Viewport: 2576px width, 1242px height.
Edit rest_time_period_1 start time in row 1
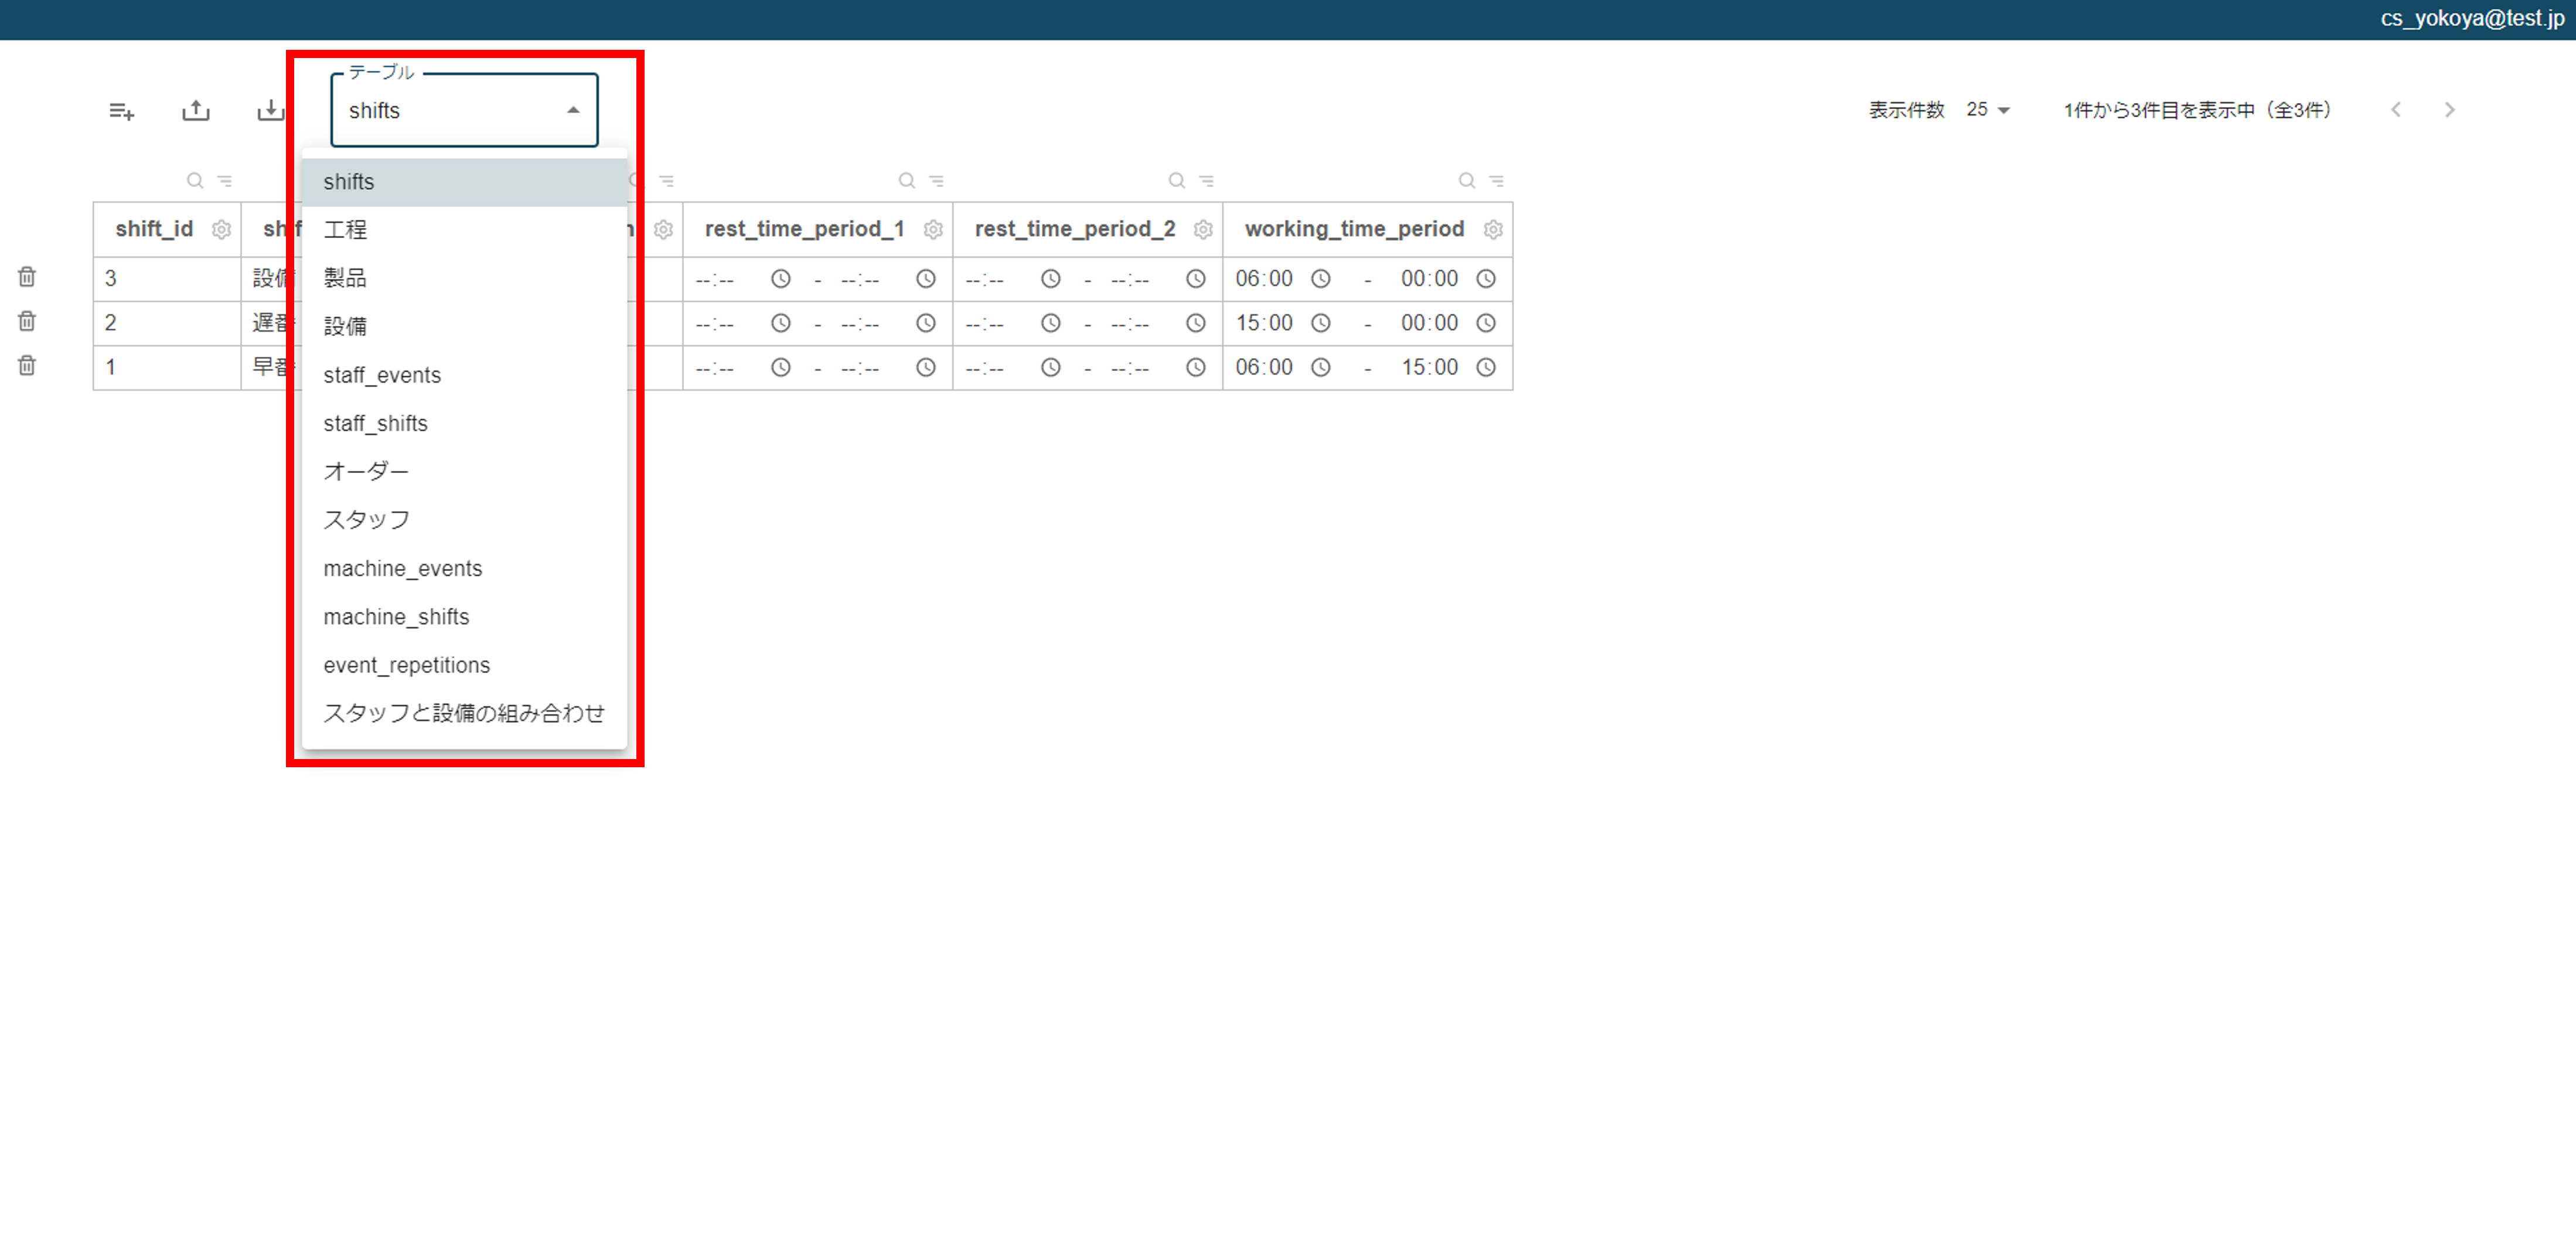[715, 368]
